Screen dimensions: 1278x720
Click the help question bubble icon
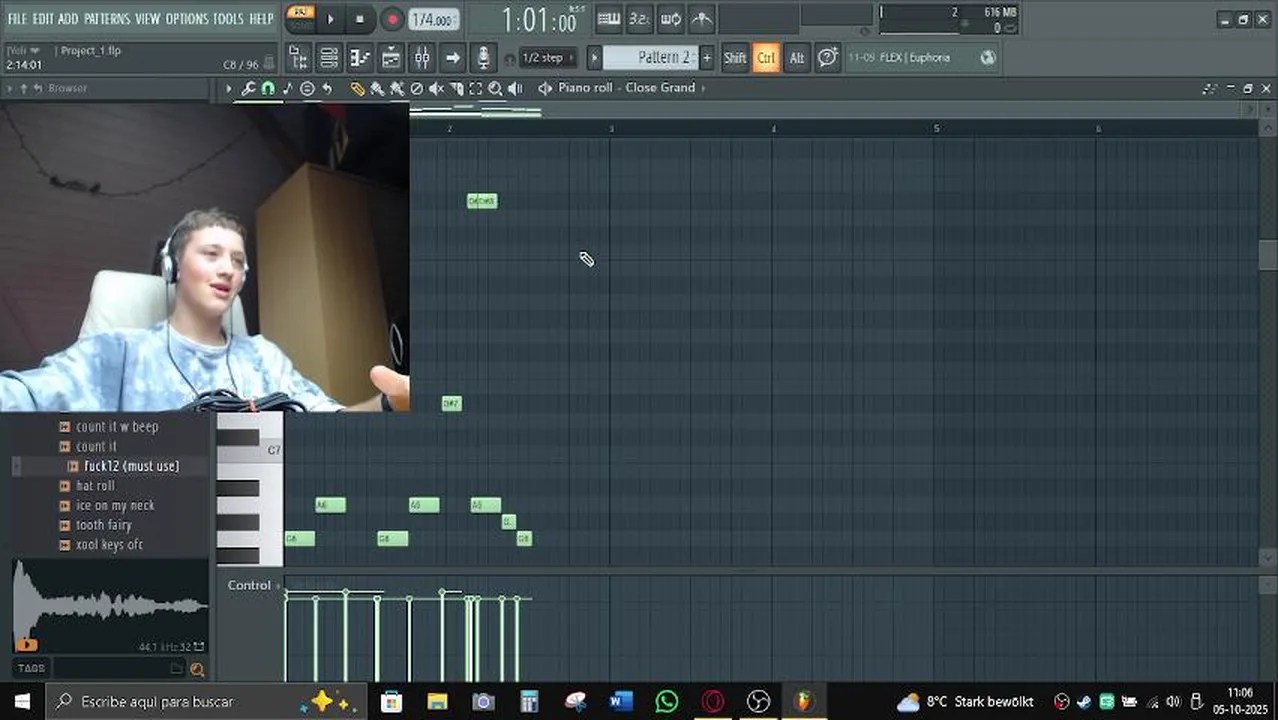point(828,57)
